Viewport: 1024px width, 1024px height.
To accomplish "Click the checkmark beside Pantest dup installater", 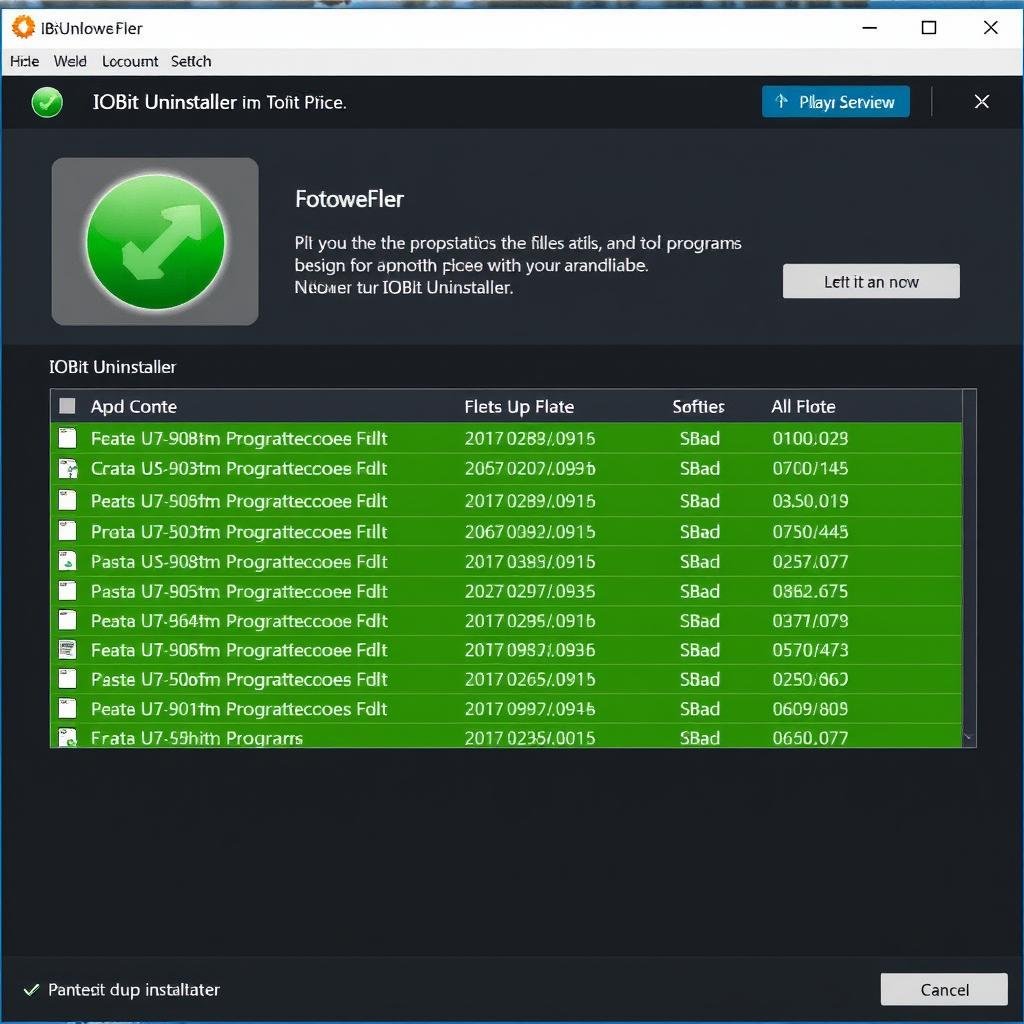I will click(x=31, y=990).
